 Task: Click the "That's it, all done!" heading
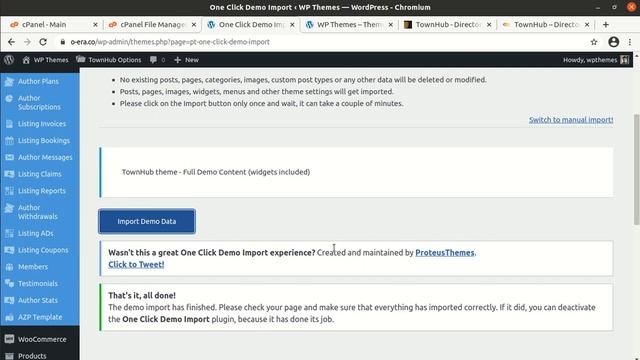(142, 296)
